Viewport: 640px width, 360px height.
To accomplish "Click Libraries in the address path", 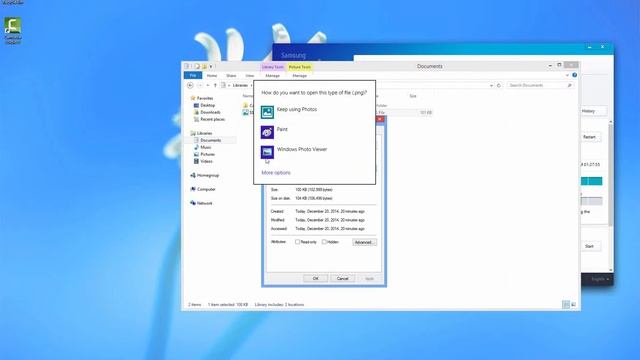I will click(x=240, y=85).
